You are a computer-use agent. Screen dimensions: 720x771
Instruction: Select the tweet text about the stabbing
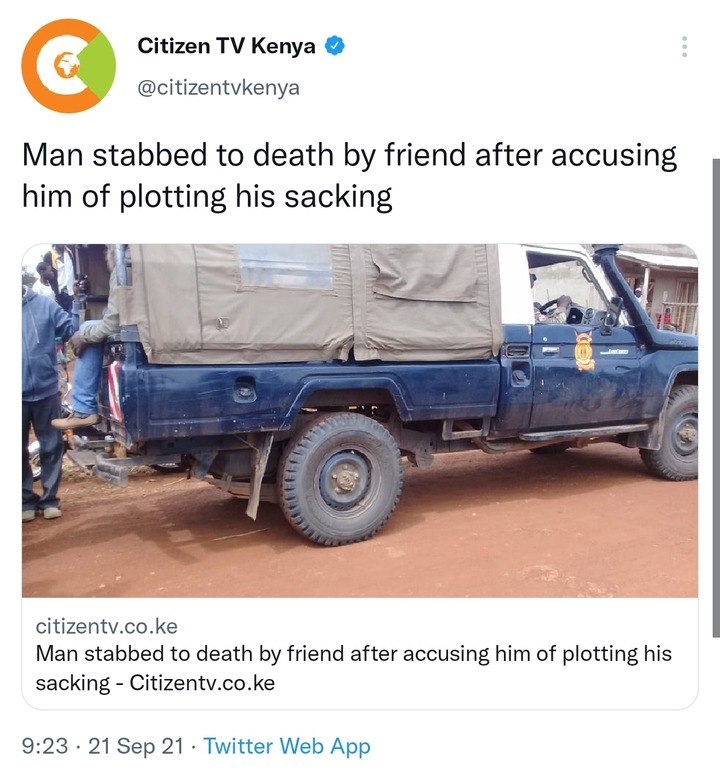click(x=349, y=176)
